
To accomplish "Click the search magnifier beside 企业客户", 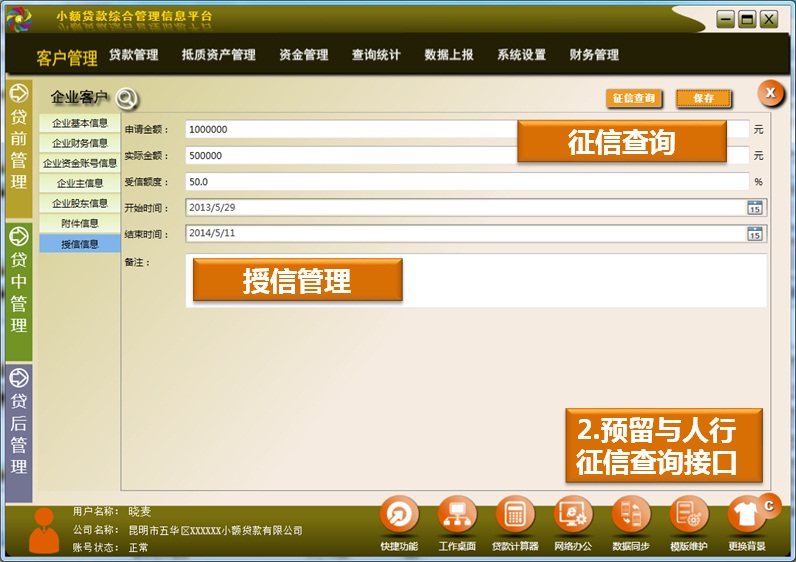I will click(126, 98).
